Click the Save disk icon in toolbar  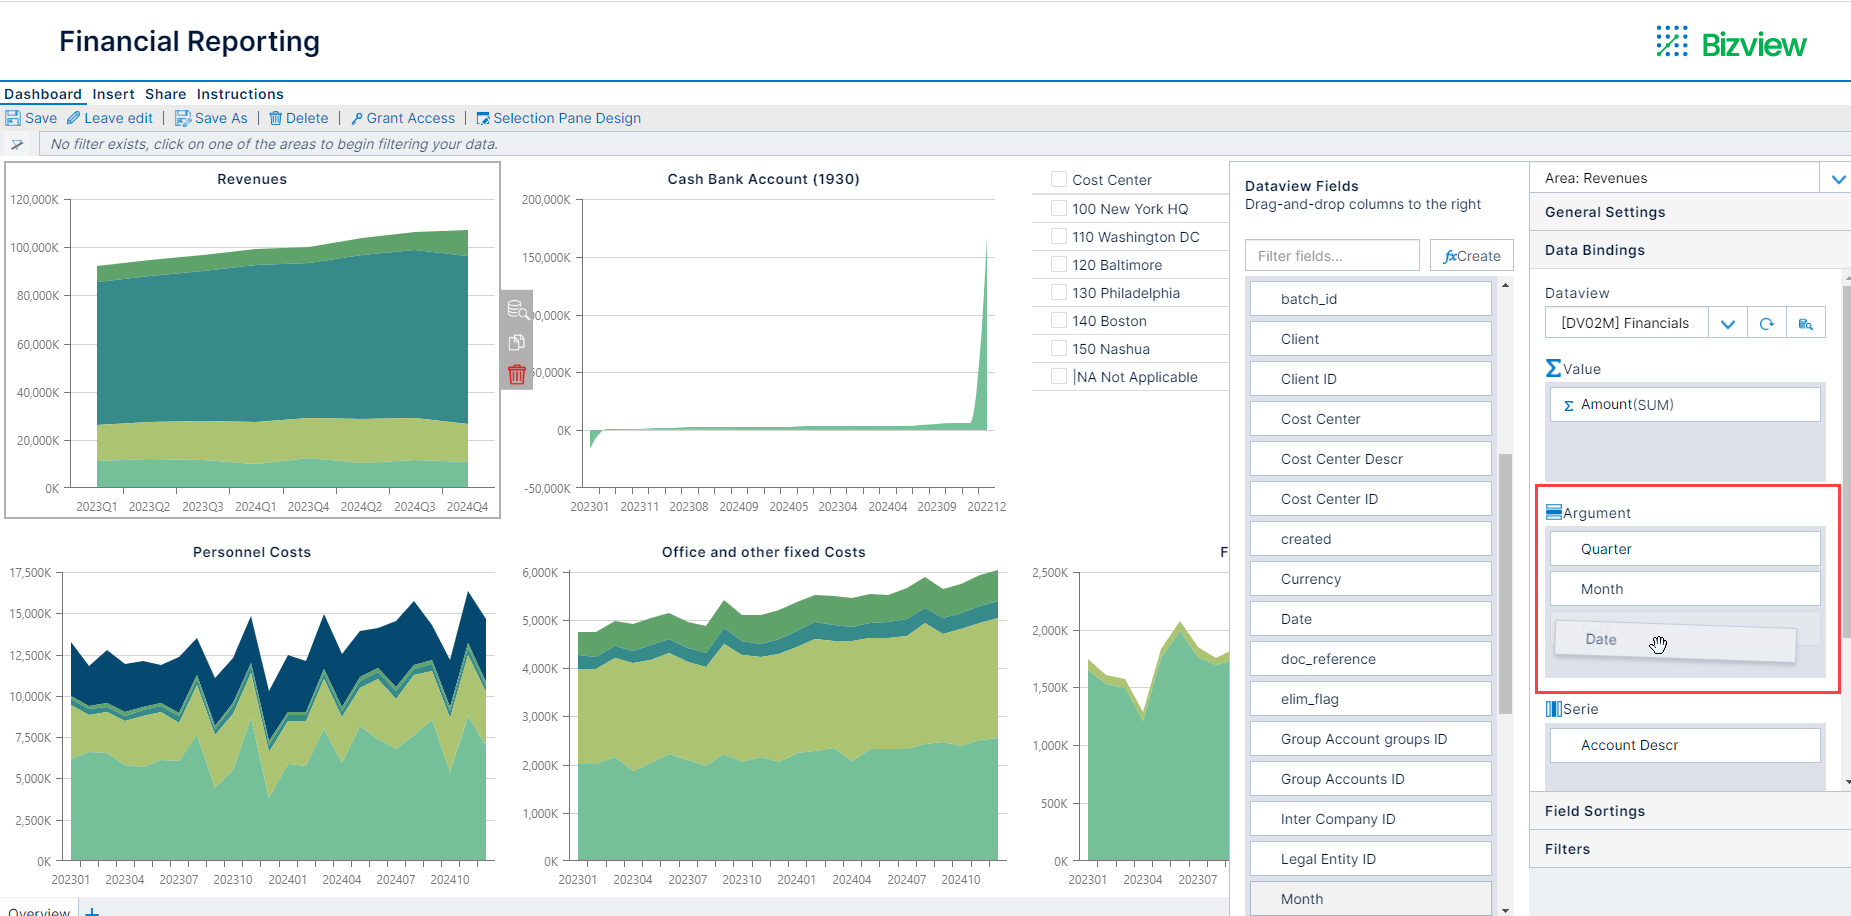click(13, 118)
